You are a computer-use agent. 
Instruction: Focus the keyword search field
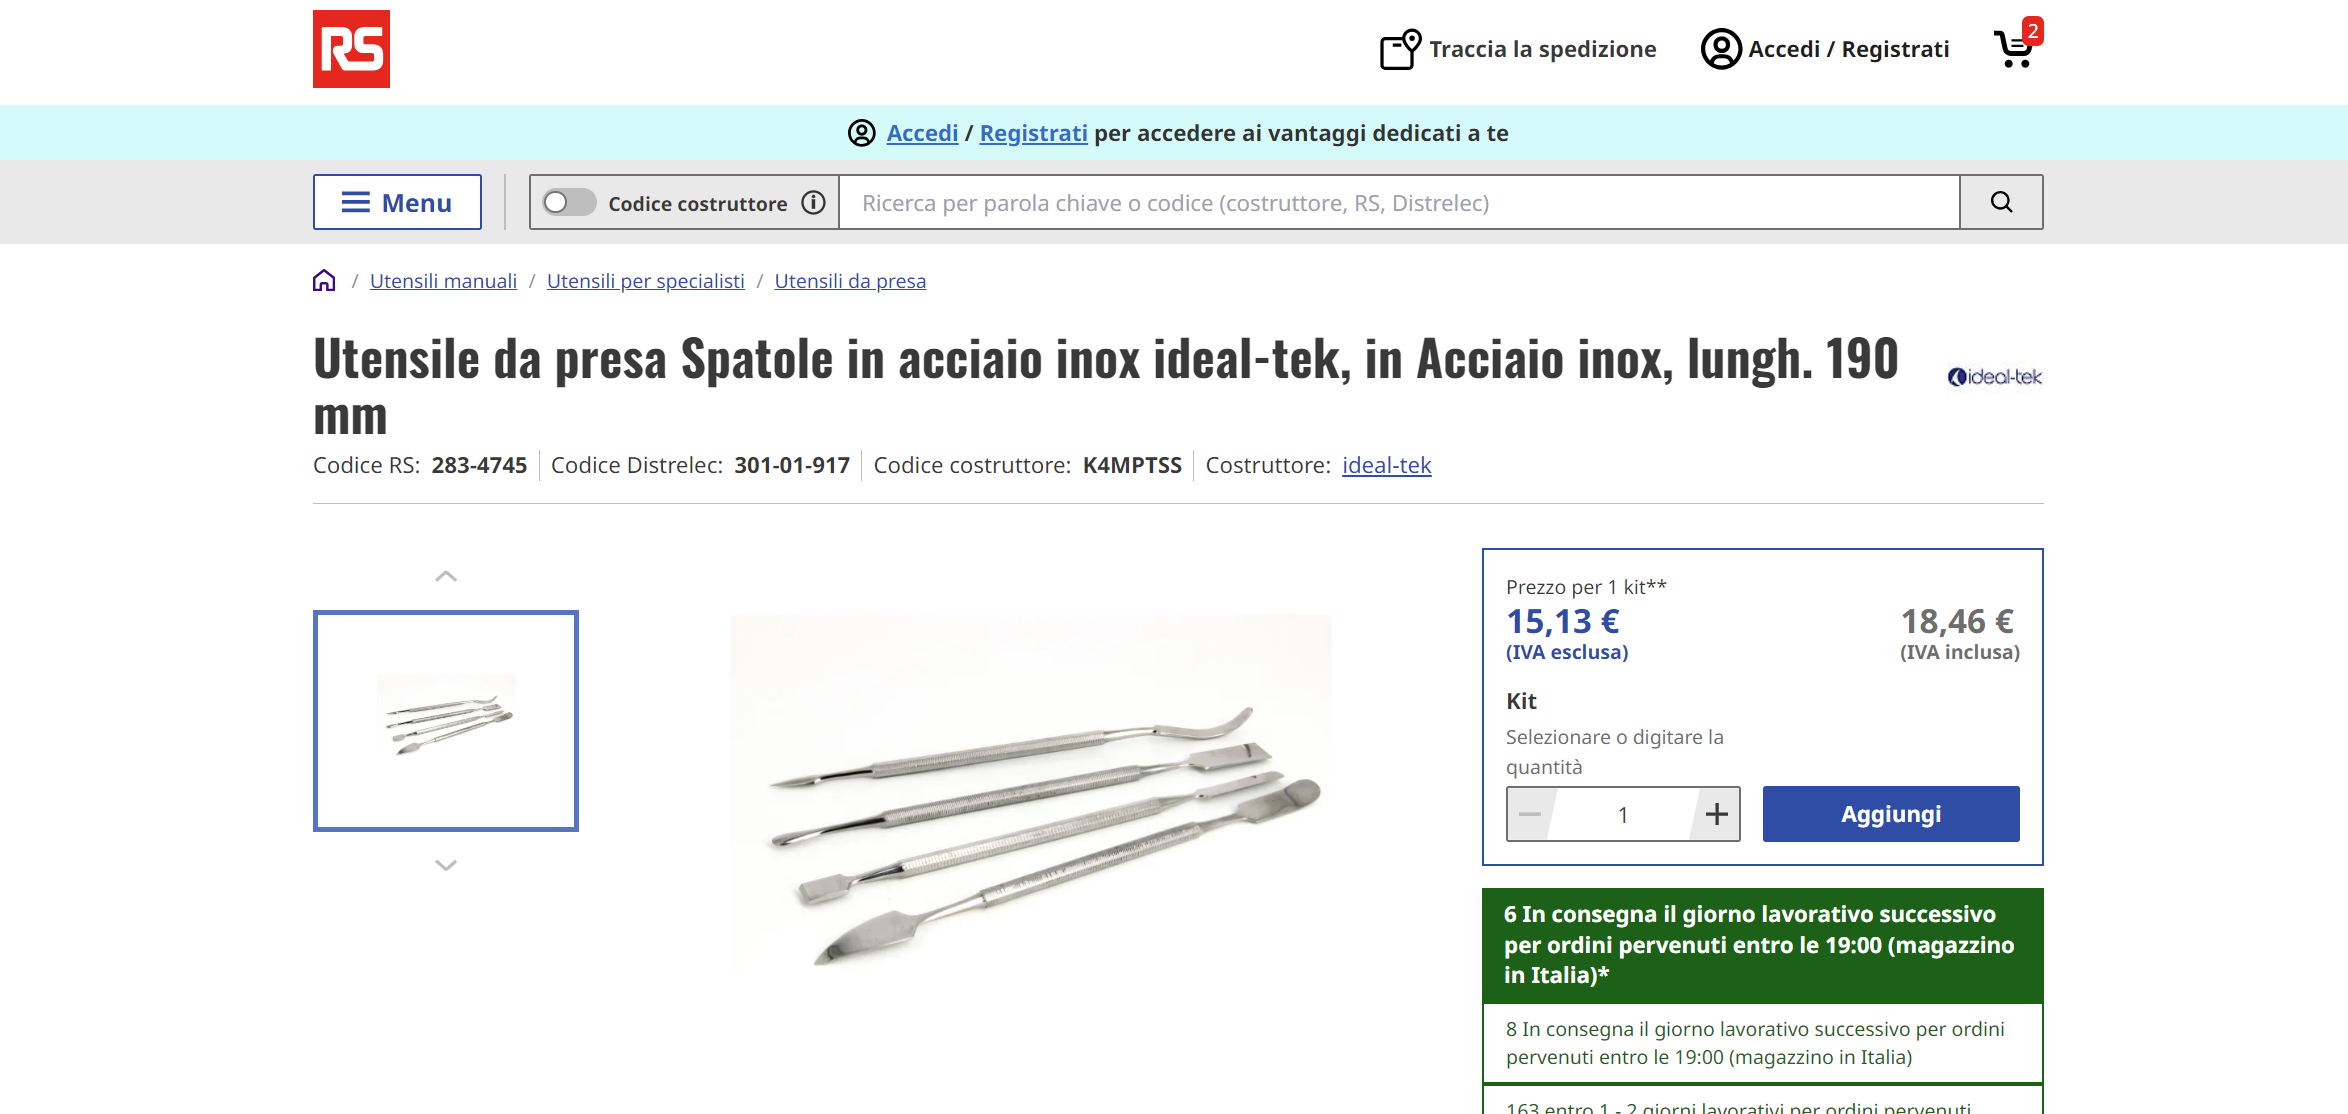1399,203
